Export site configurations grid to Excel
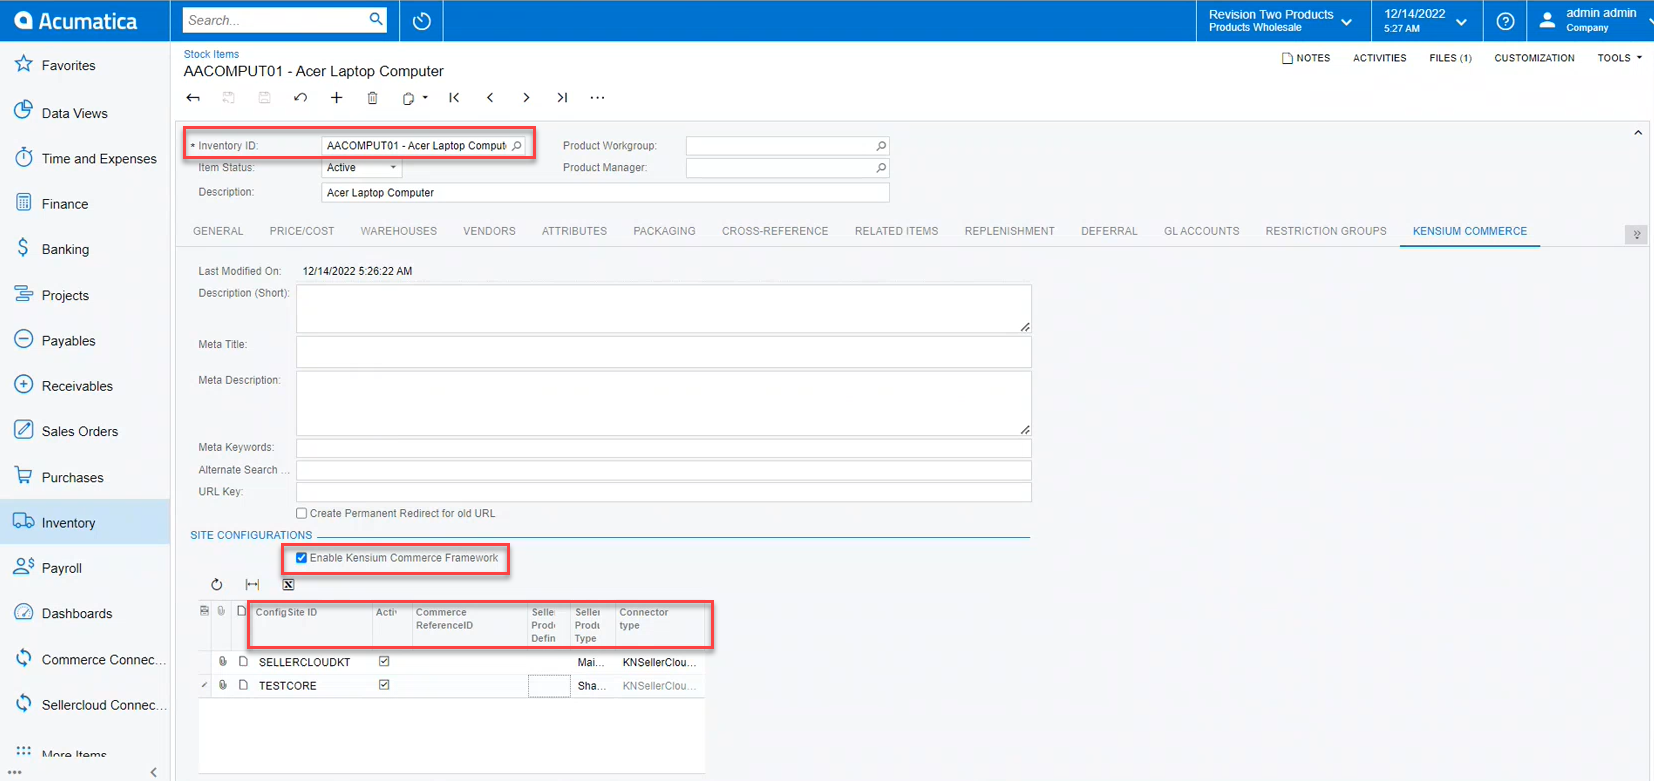This screenshot has height=781, width=1654. (288, 585)
